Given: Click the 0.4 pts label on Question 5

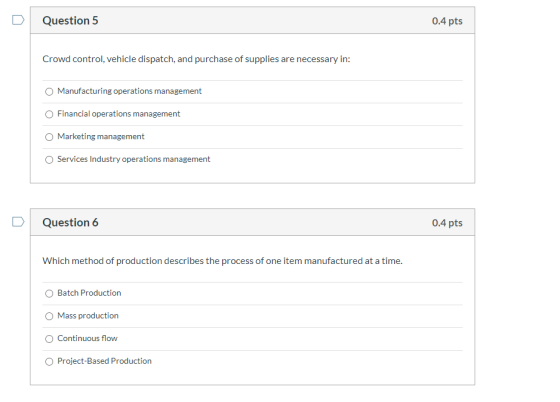Looking at the screenshot, I should point(447,21).
